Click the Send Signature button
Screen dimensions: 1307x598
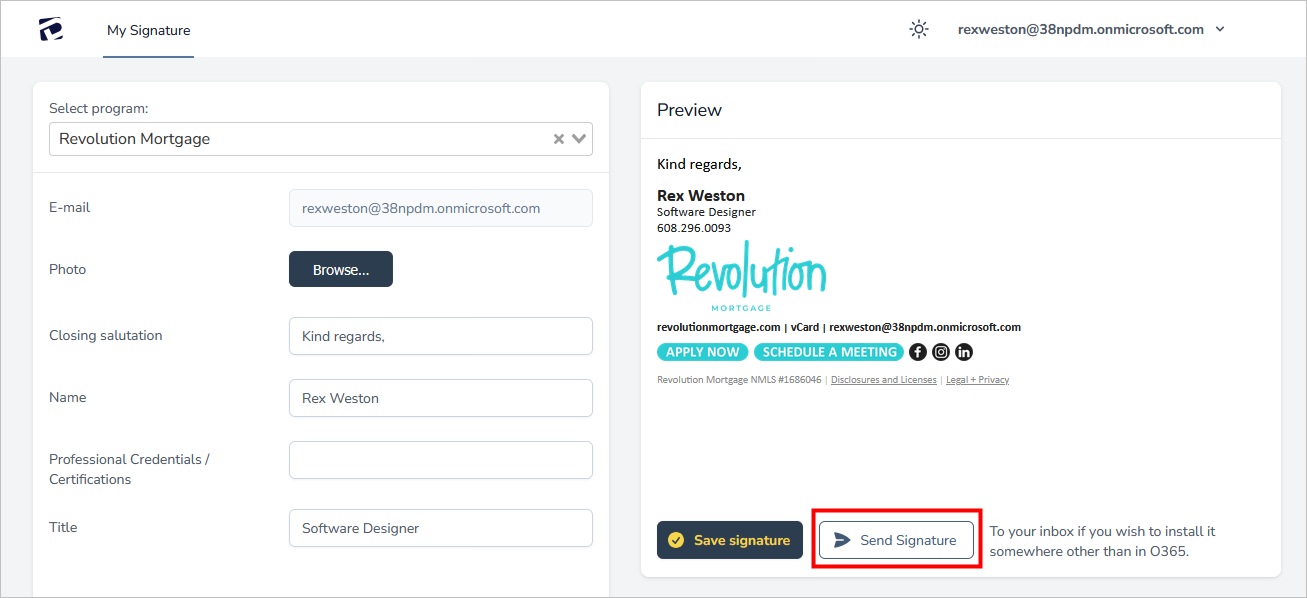point(896,540)
